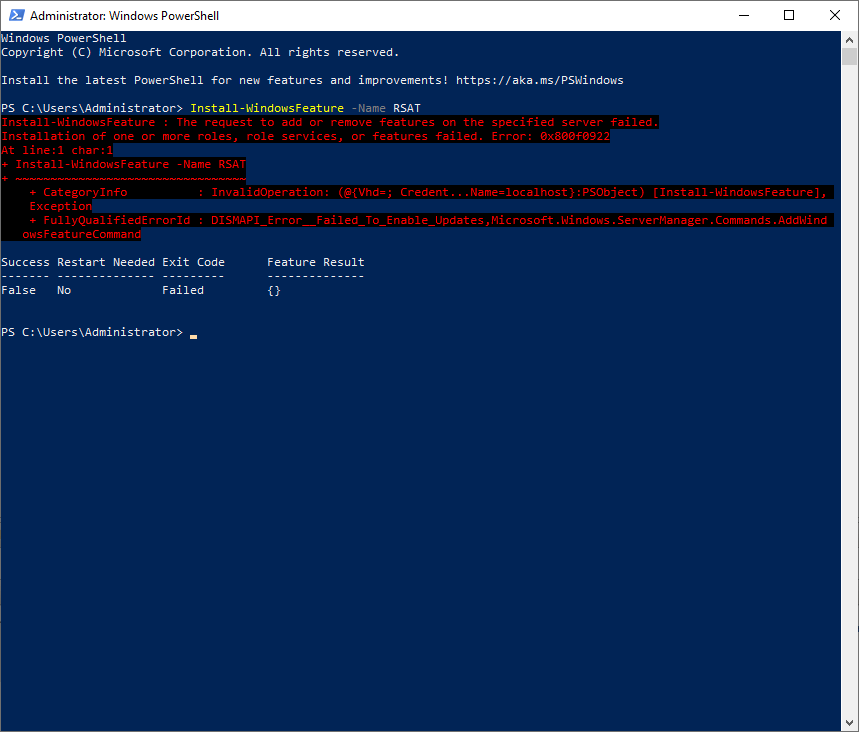Click the https://aka.ms/PSWindows URL text
The height and width of the screenshot is (732, 859).
[x=540, y=80]
